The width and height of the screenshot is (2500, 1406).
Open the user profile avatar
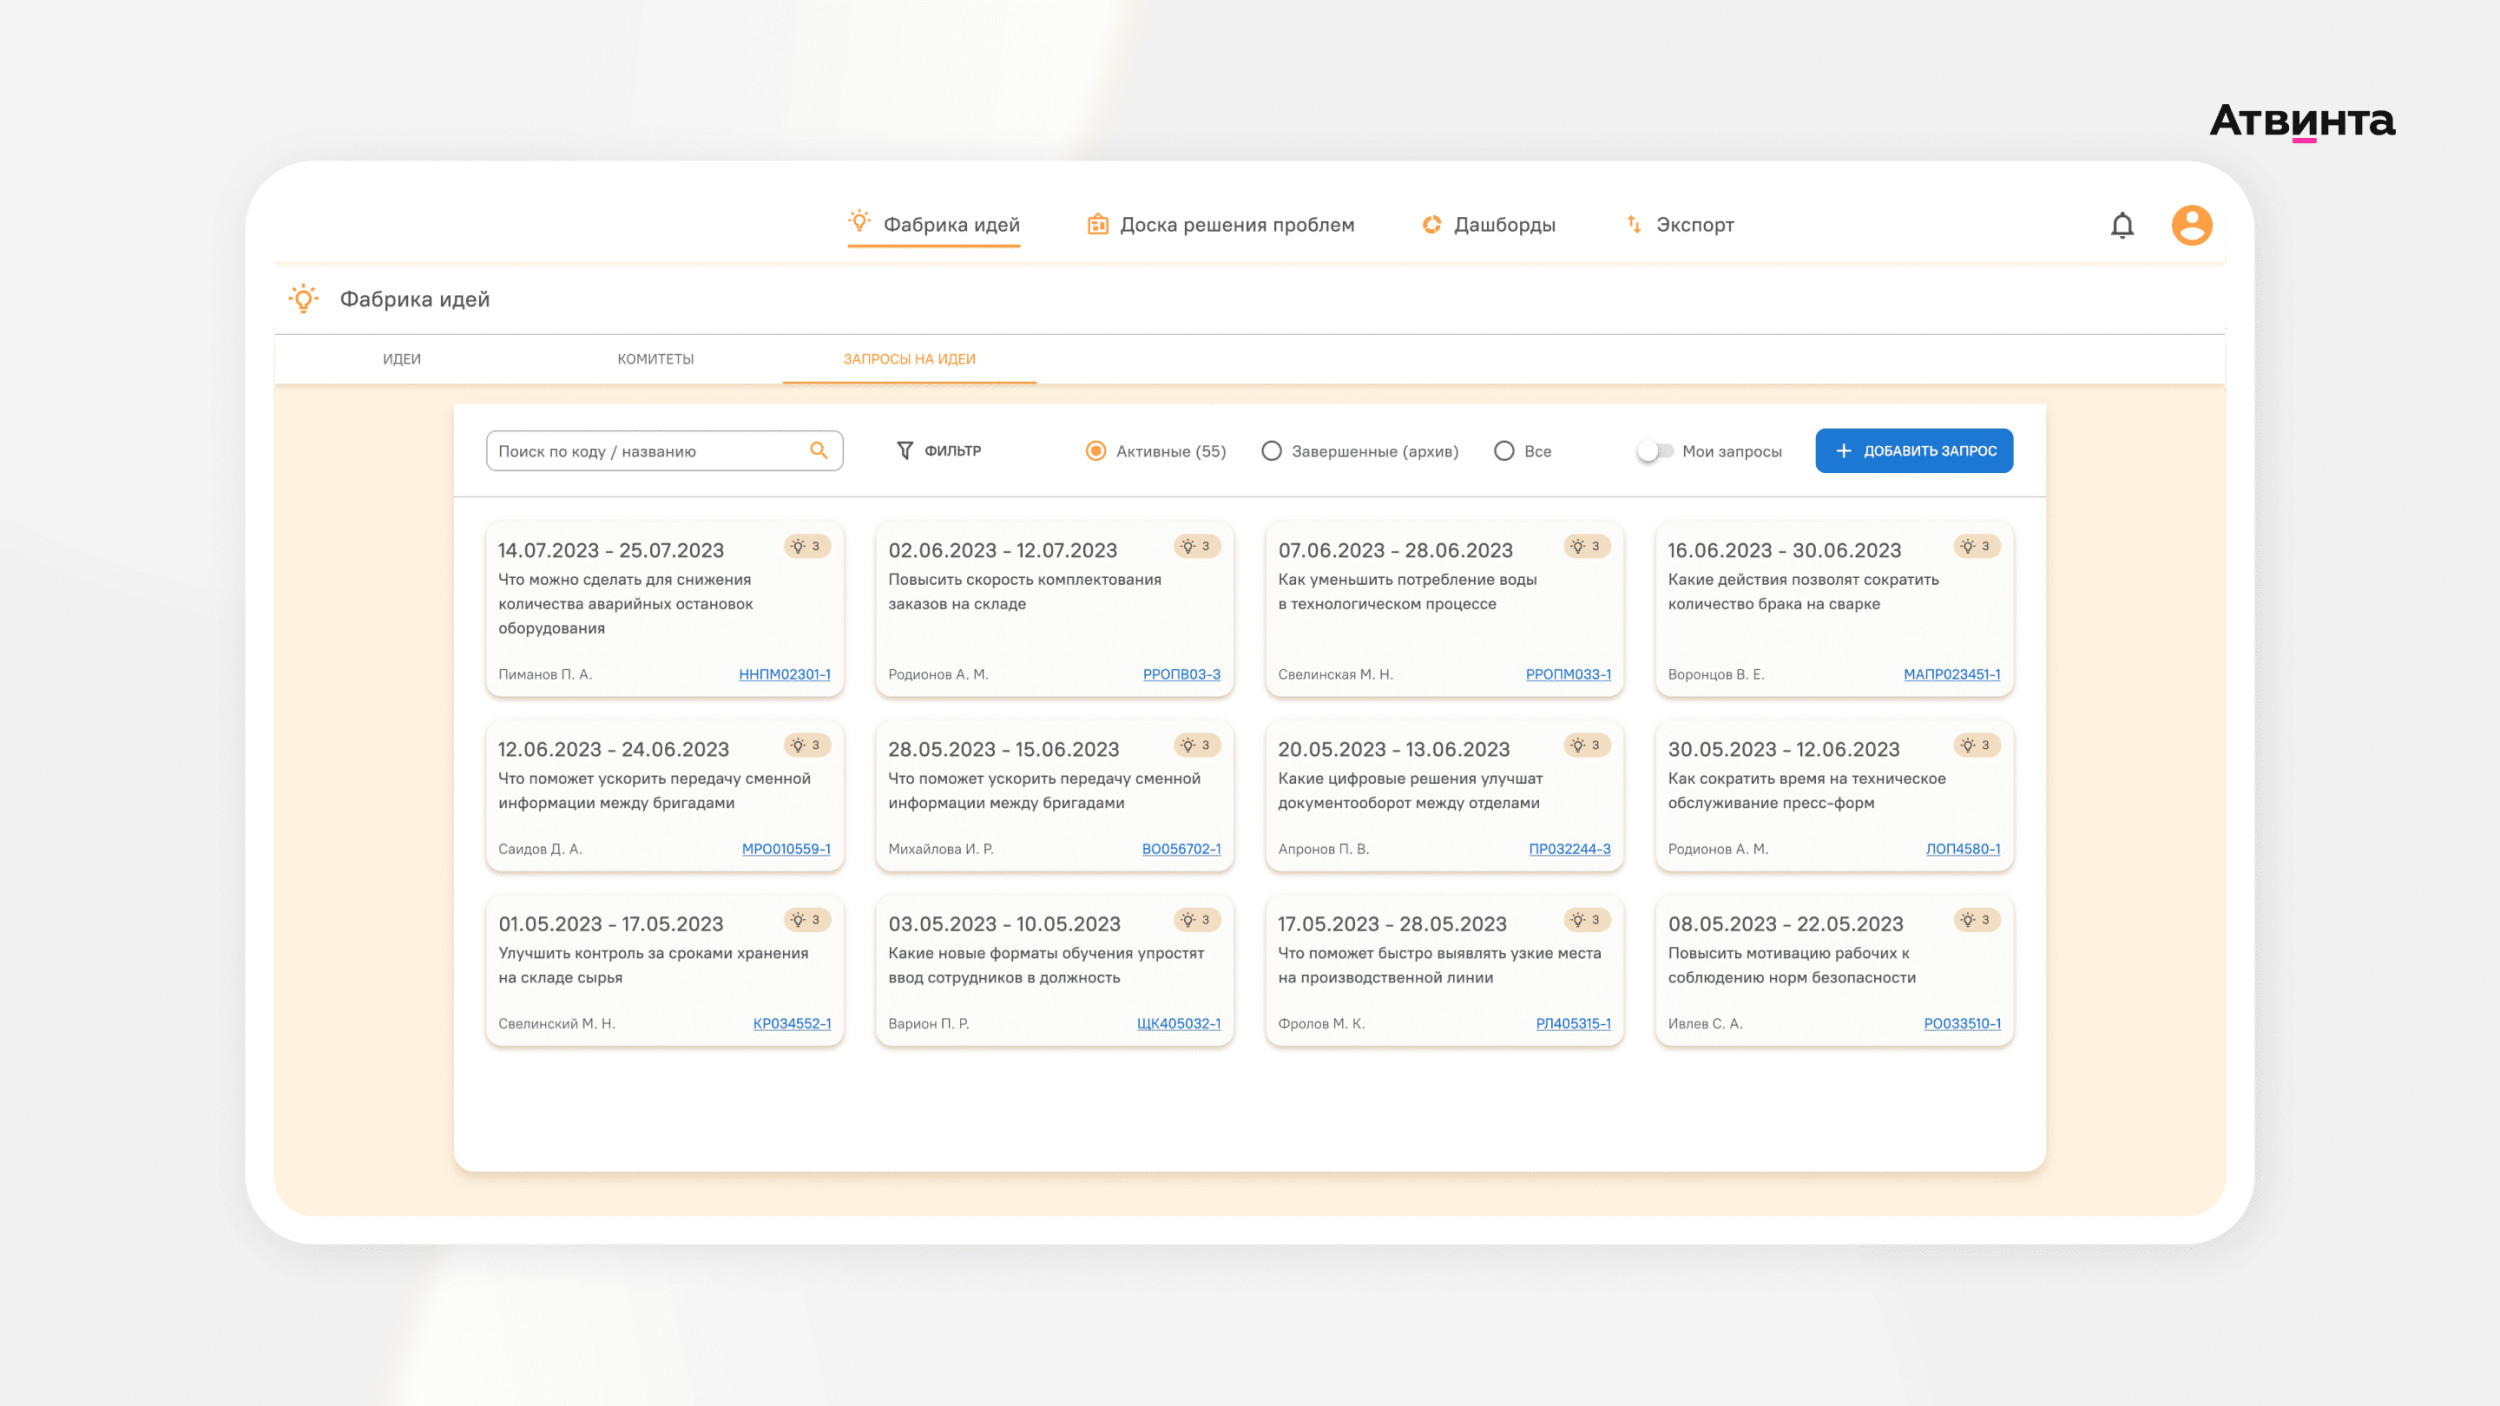(x=2191, y=225)
